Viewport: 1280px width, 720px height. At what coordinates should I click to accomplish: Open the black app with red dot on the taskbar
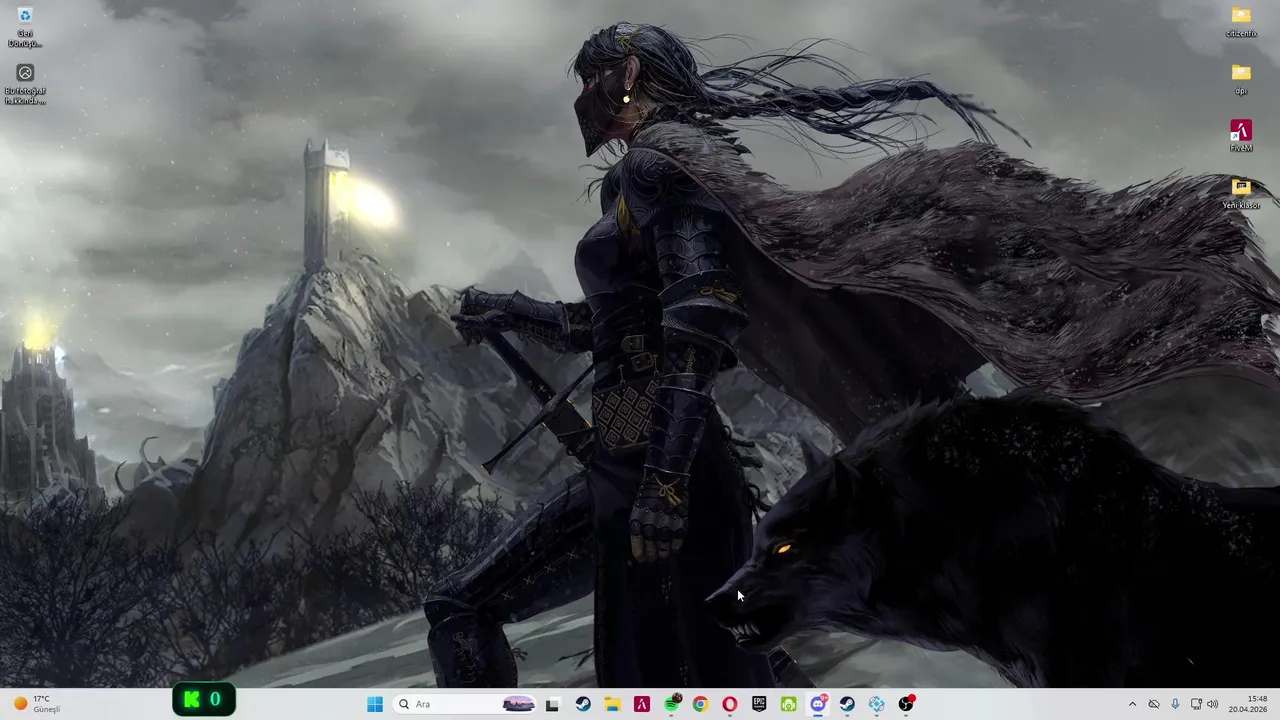906,704
